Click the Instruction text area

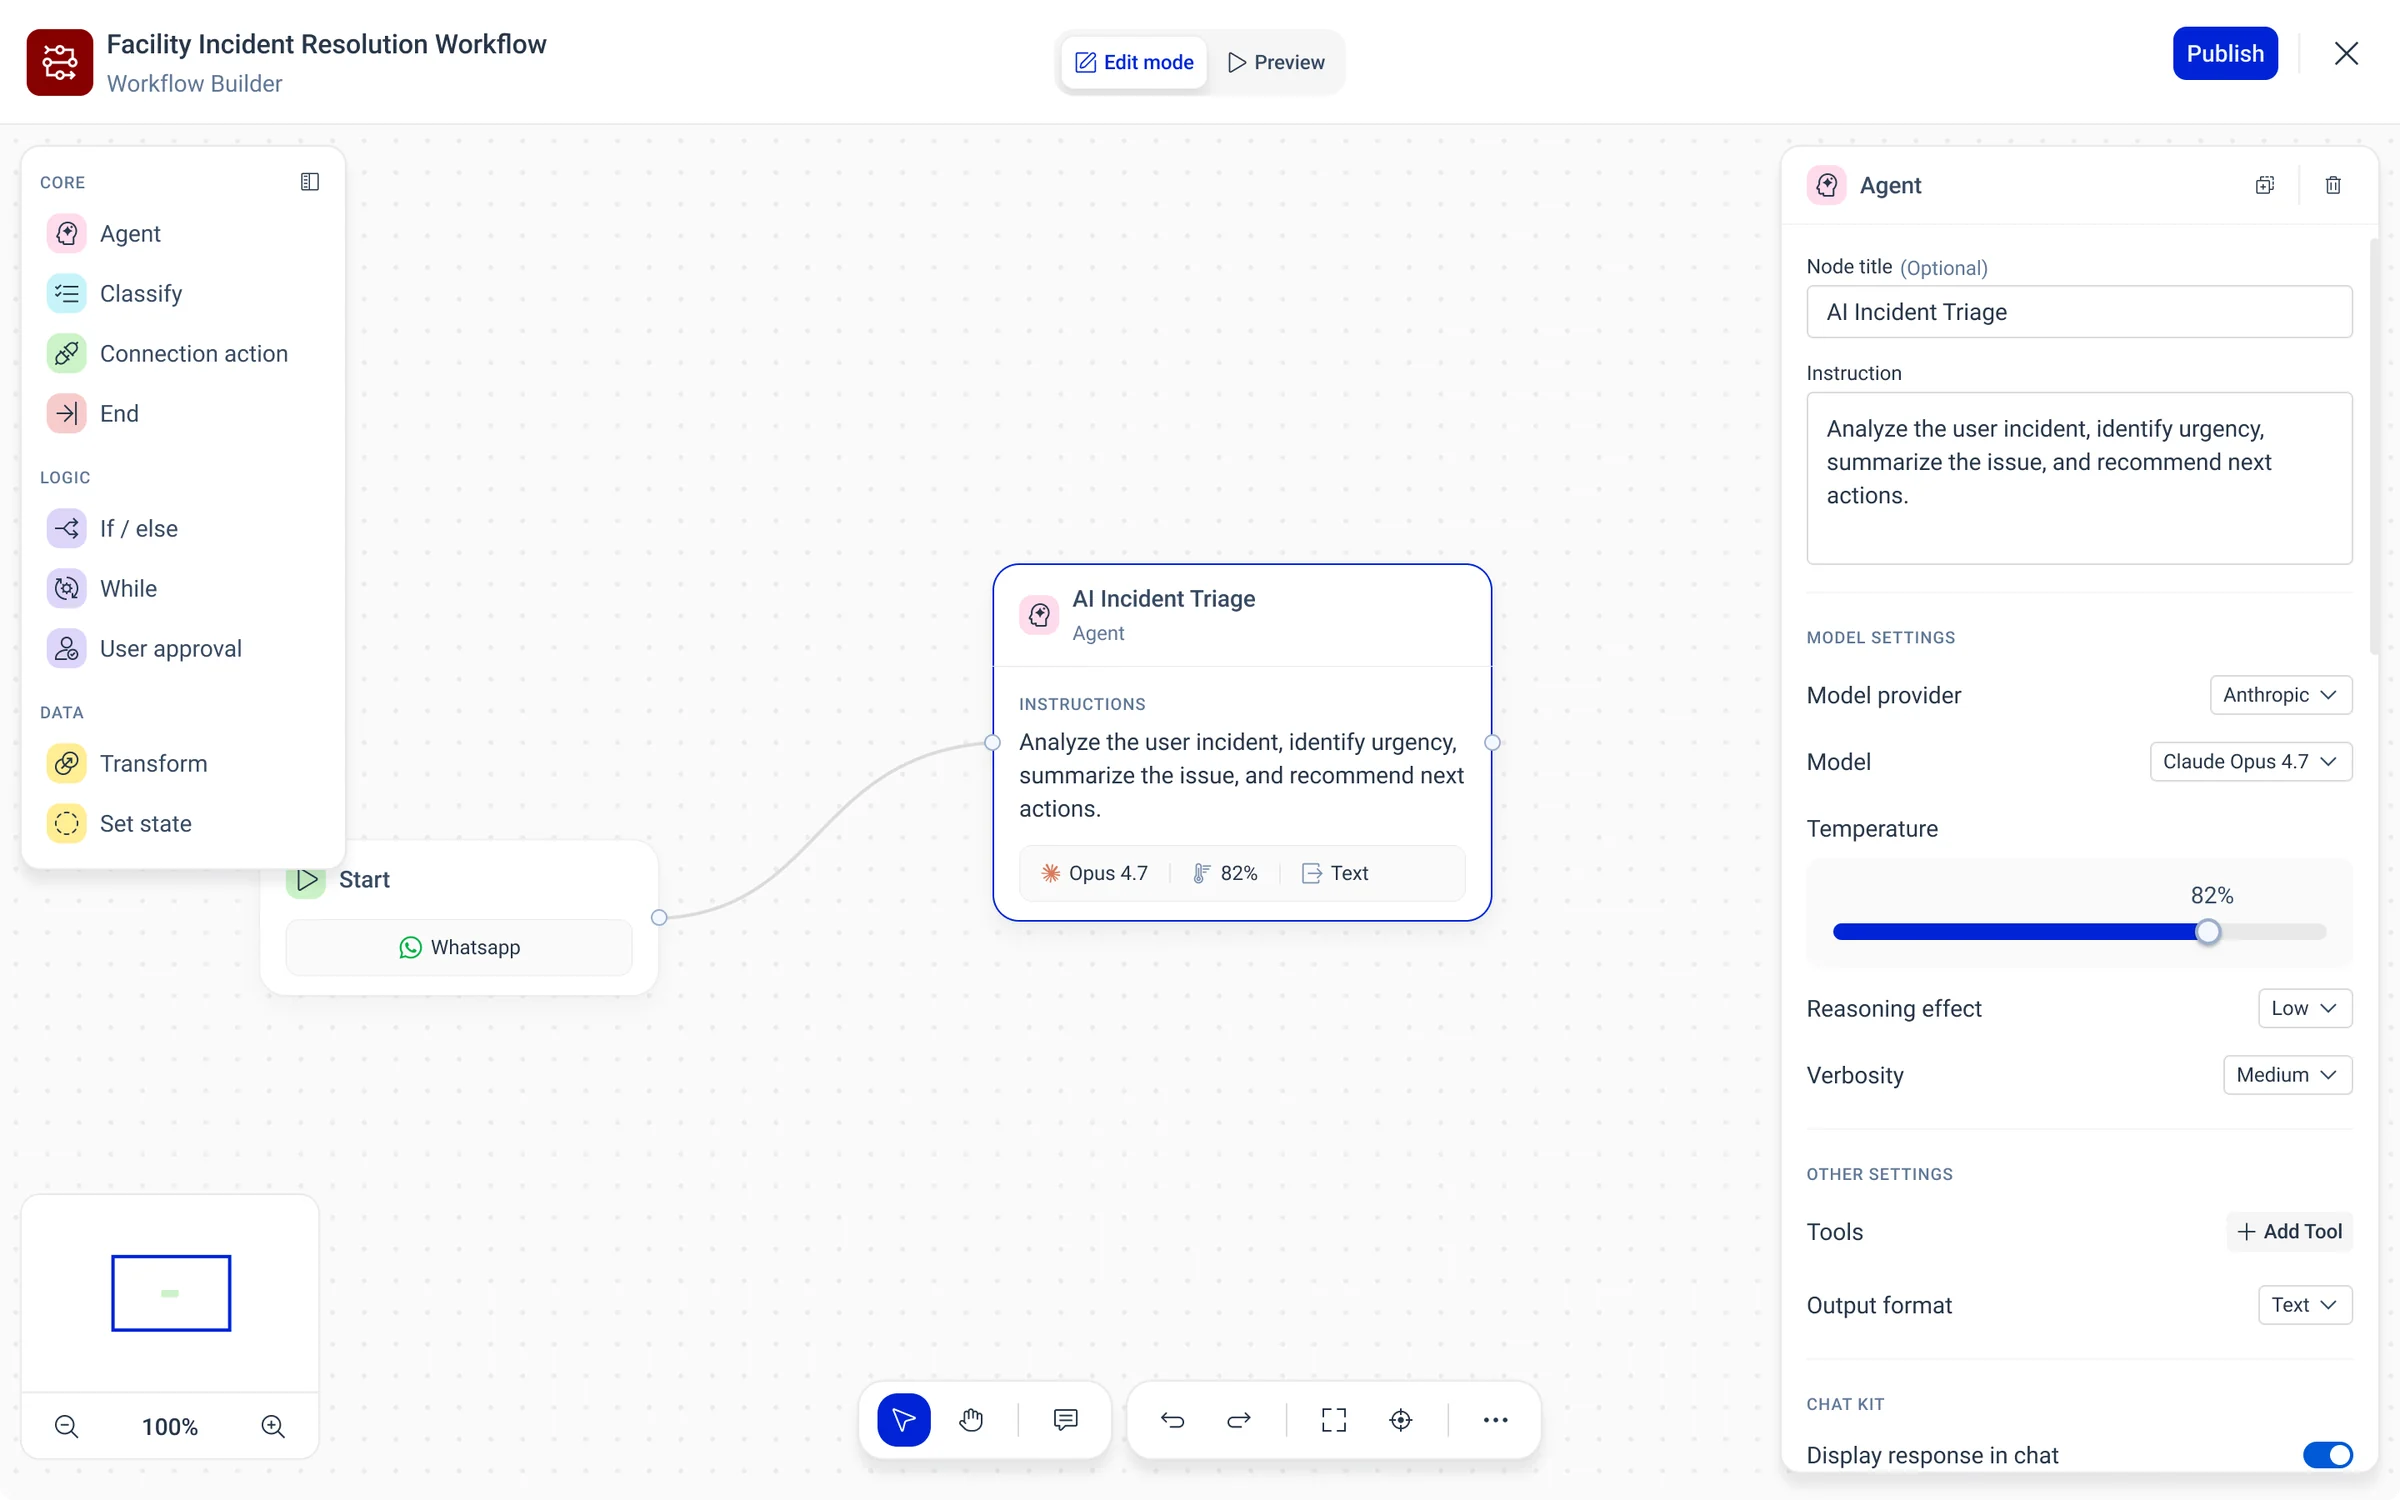tap(2079, 478)
